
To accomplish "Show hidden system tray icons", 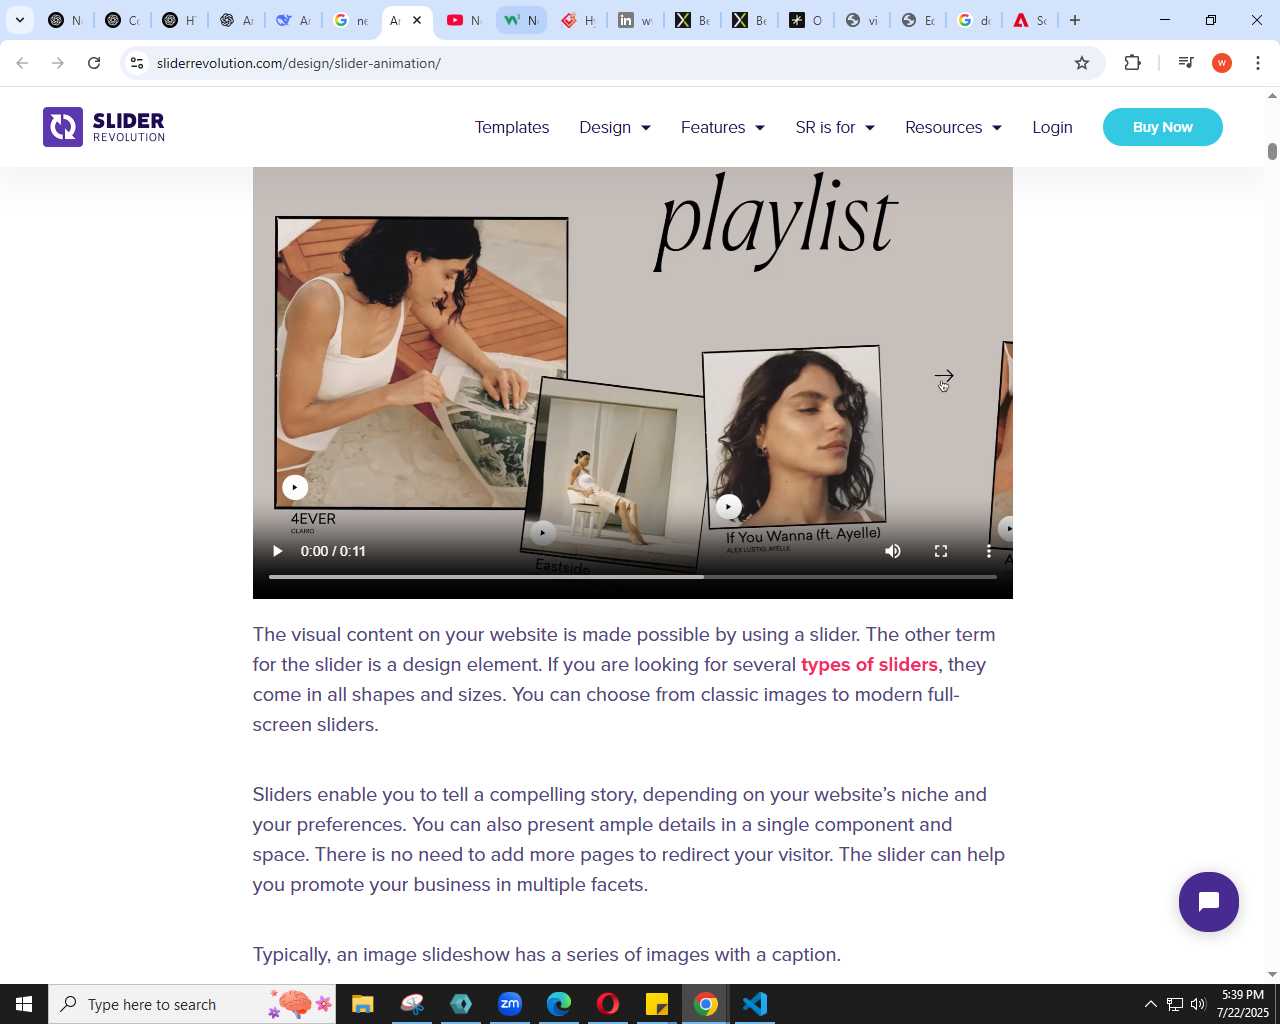I will [x=1150, y=1004].
